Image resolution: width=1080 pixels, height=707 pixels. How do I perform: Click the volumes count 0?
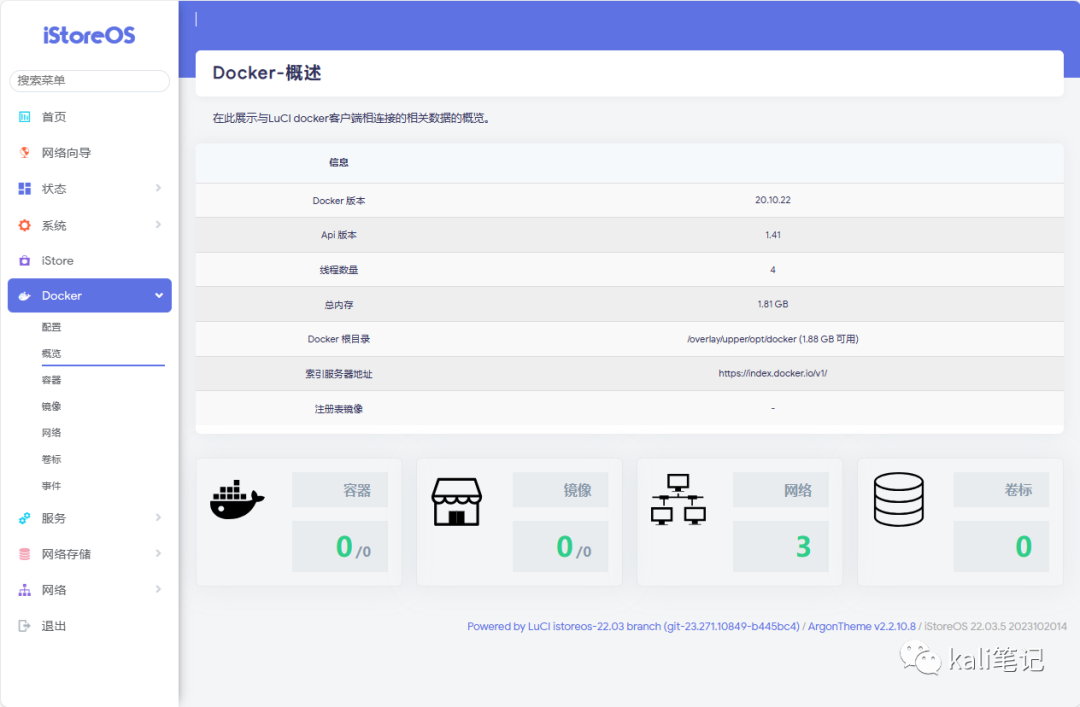click(x=1024, y=546)
